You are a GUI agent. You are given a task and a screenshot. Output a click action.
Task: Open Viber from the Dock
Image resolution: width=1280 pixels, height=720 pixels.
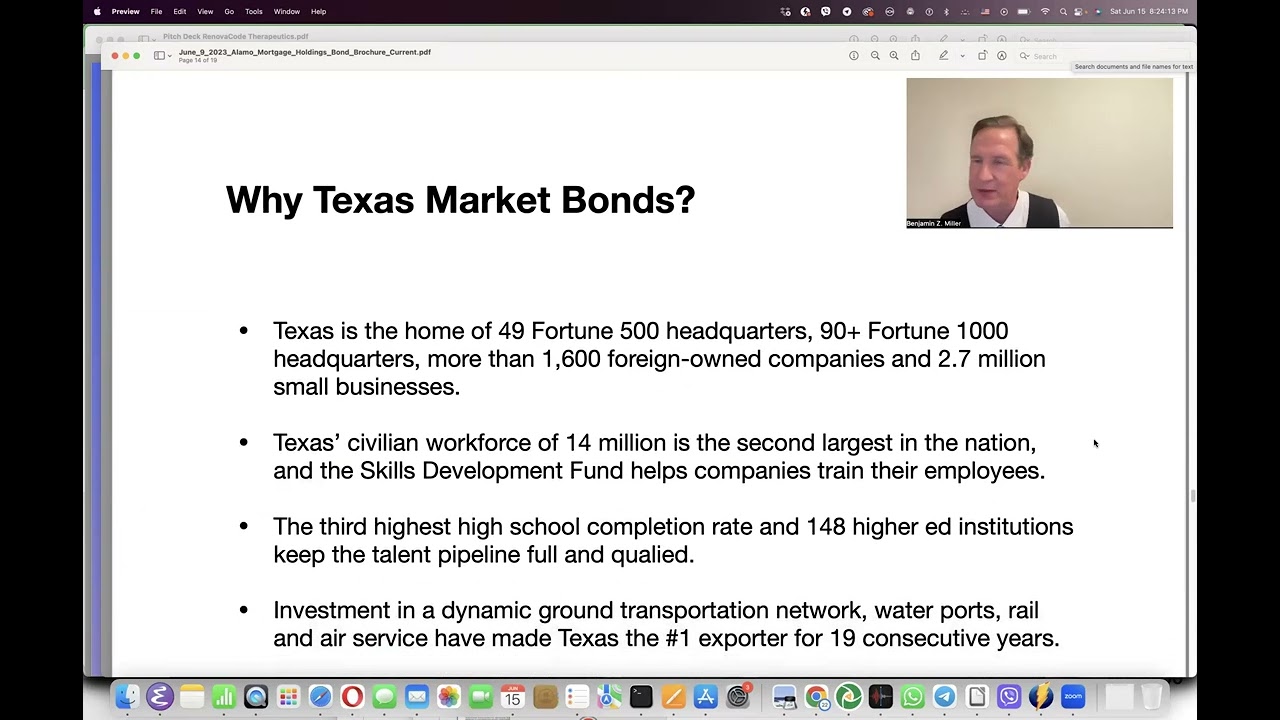[x=1009, y=697]
